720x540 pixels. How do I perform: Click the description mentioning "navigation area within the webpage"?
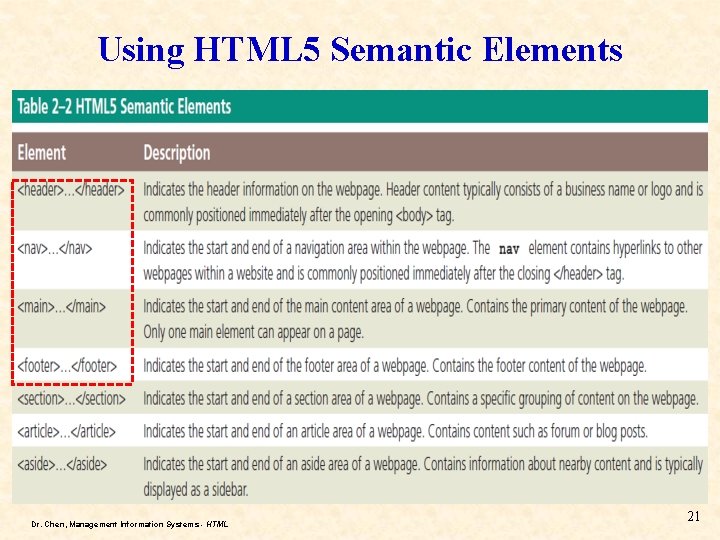point(423,261)
